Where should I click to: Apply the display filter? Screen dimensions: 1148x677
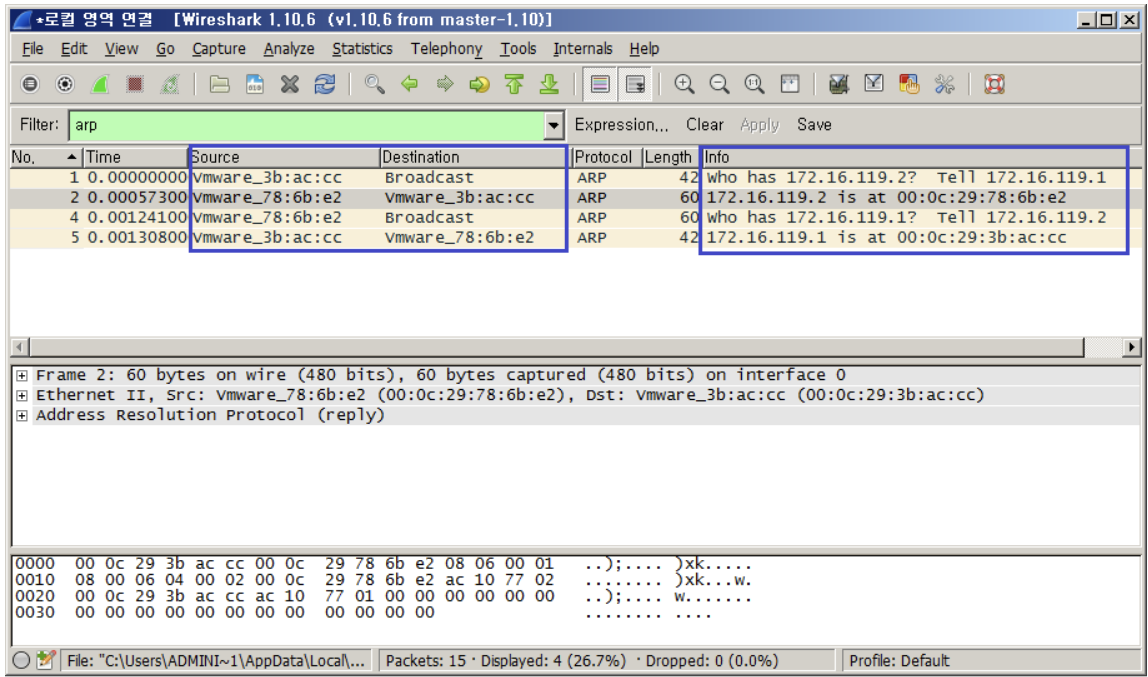point(760,125)
